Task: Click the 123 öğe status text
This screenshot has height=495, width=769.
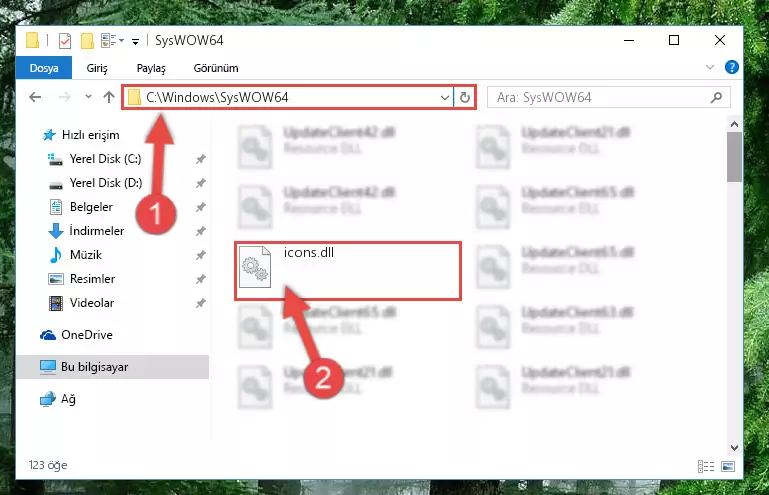Action: pyautogui.click(x=48, y=465)
